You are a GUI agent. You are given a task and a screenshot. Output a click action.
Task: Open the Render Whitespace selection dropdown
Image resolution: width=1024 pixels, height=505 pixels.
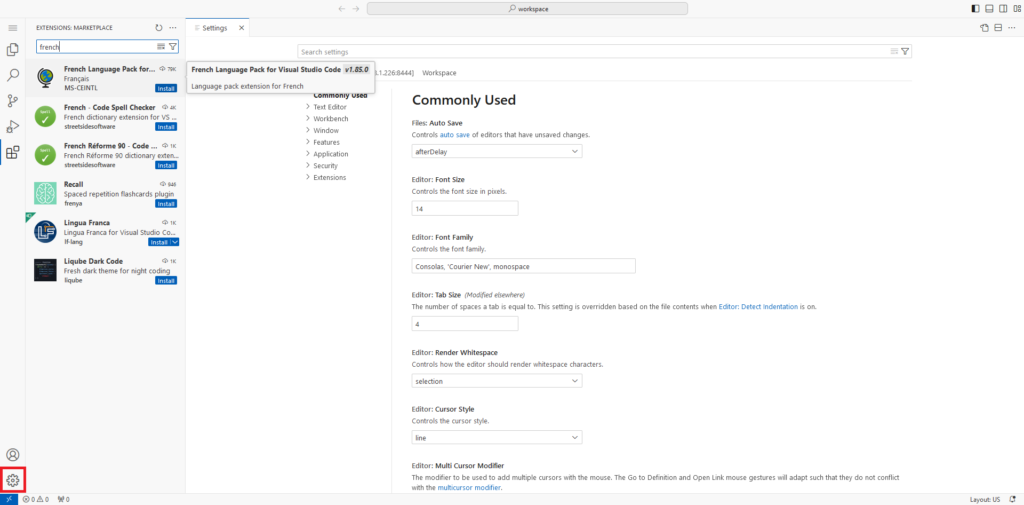[497, 380]
